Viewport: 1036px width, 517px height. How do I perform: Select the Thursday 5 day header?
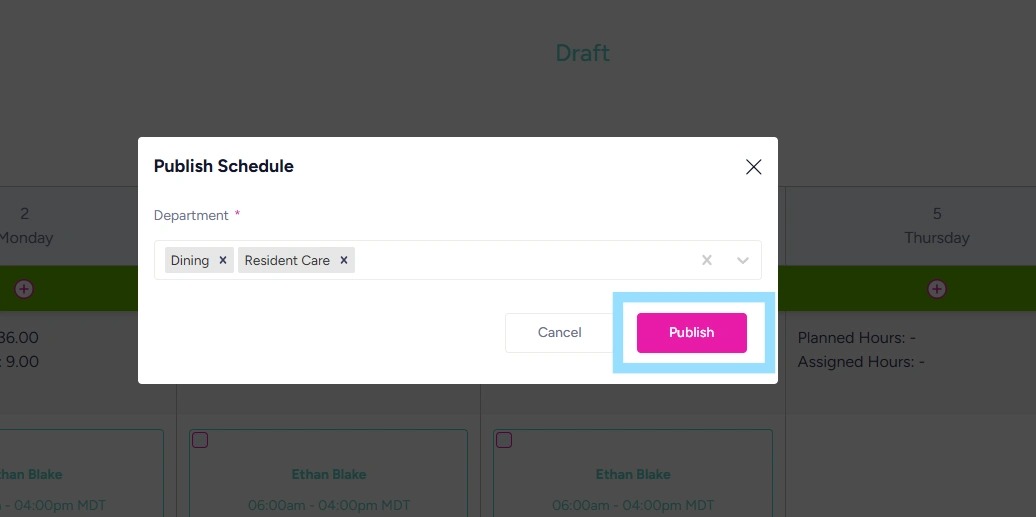936,225
